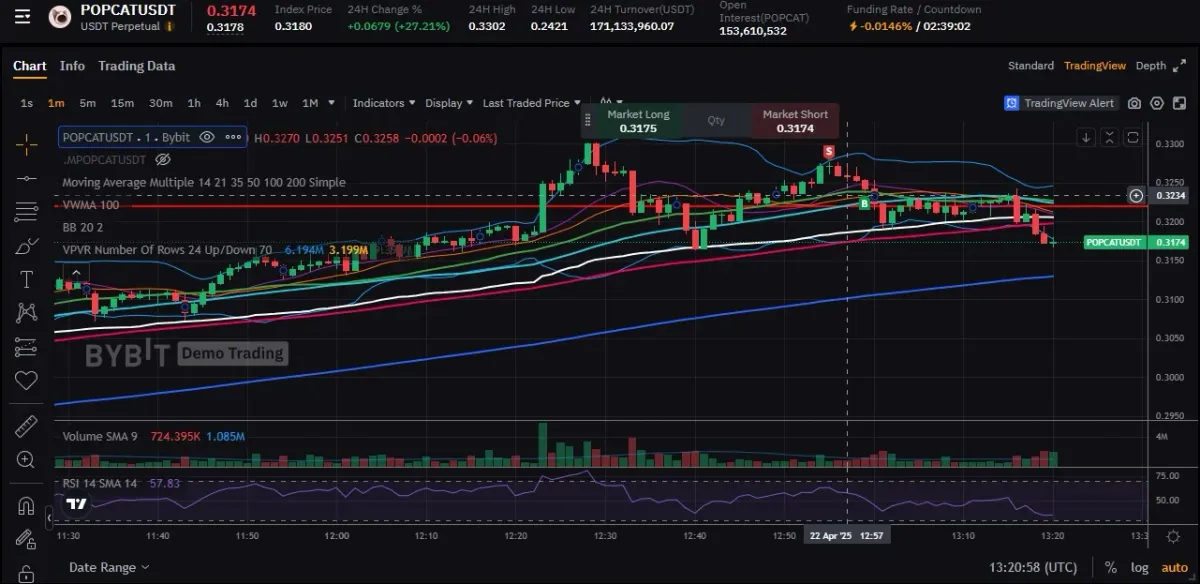Select the zoom-in magnifier tool
1200x584 pixels.
point(26,460)
